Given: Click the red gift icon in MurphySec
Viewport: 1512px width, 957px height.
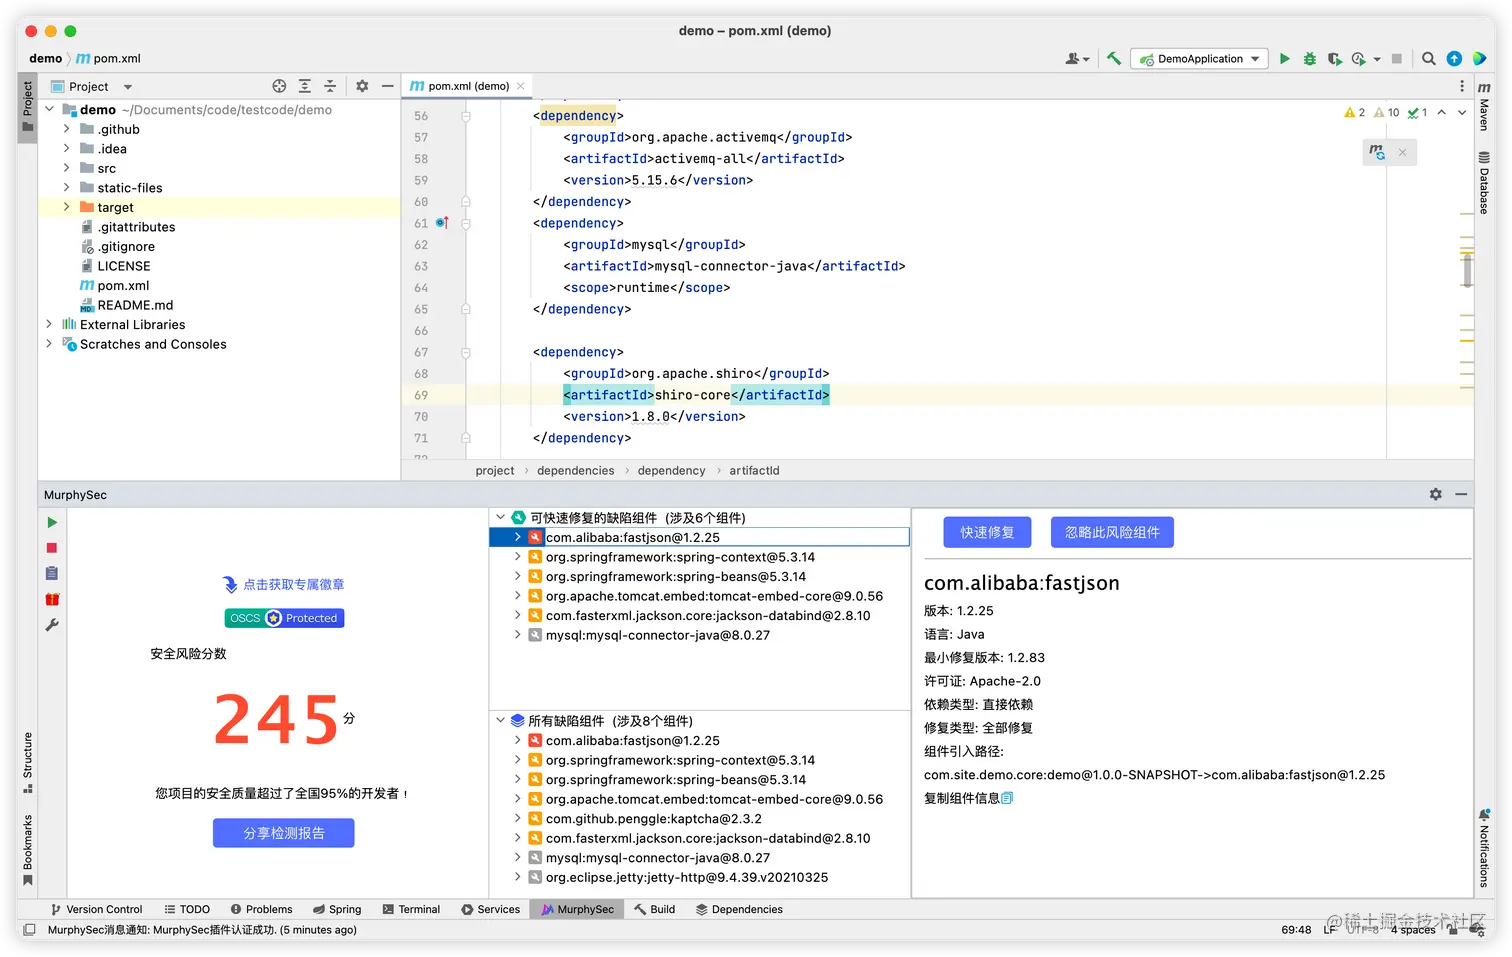Looking at the screenshot, I should click(52, 599).
